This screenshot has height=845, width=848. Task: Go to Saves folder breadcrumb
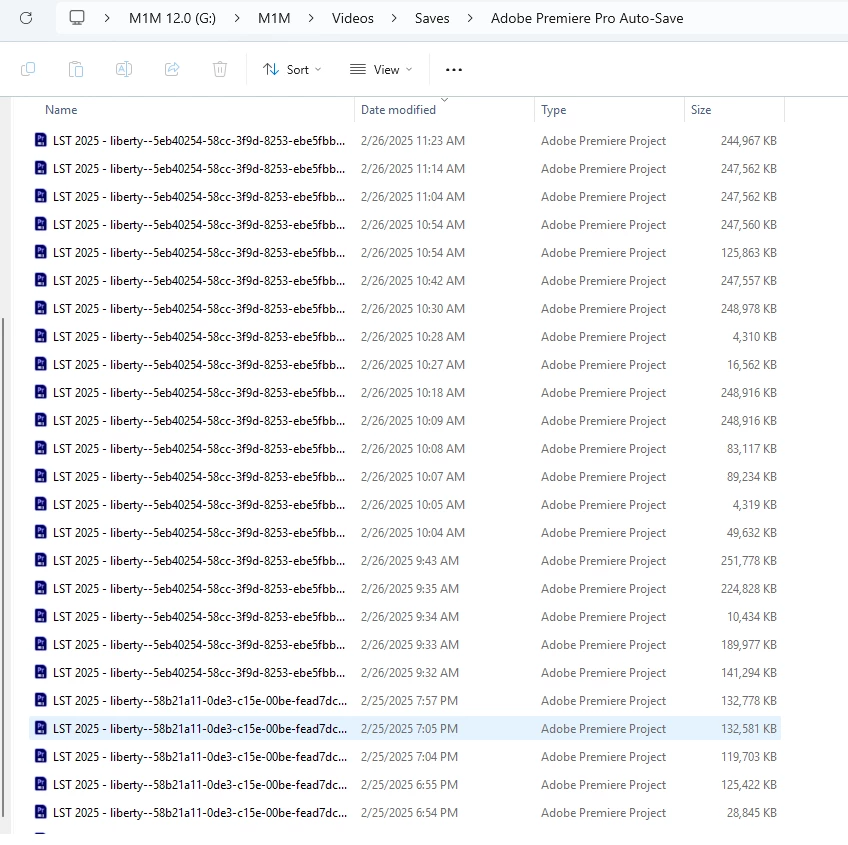(x=432, y=18)
